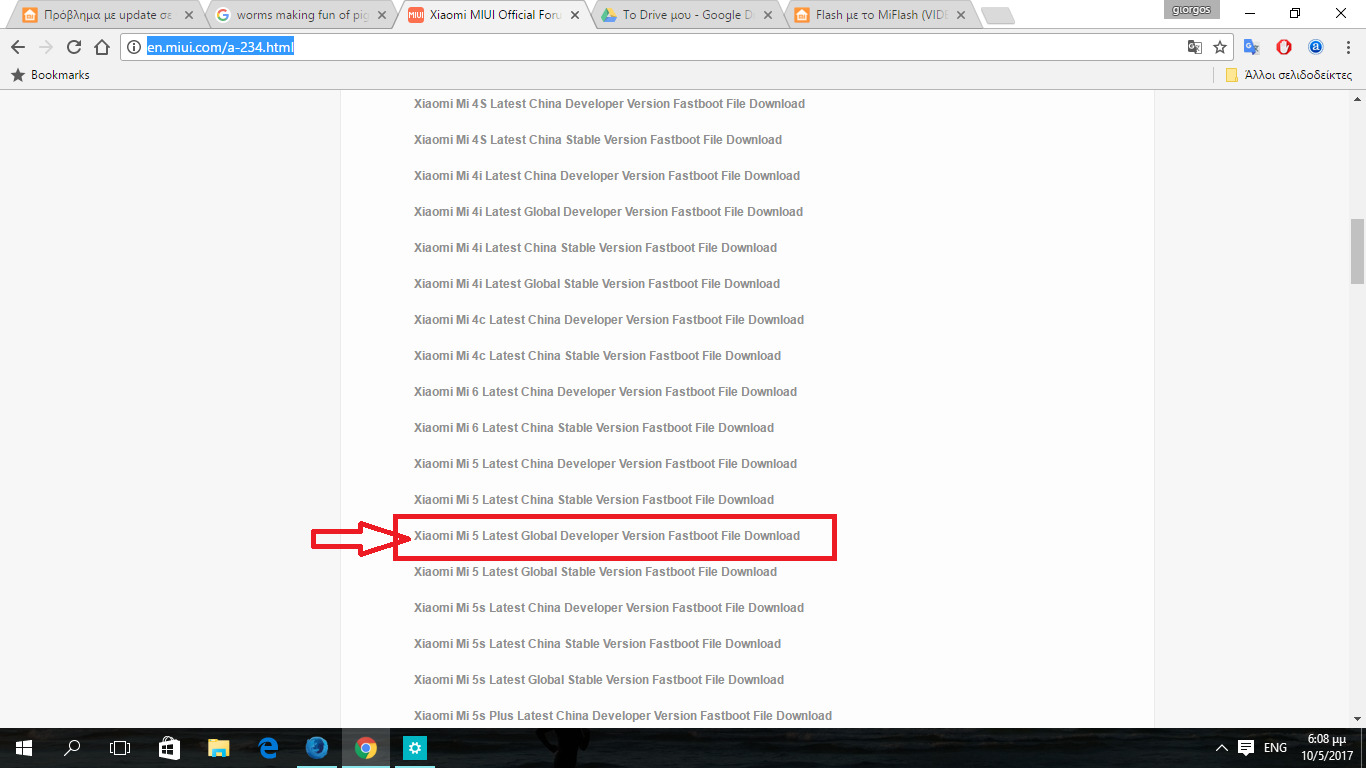Launch the Windows Store from taskbar
This screenshot has height=768, width=1366.
pyautogui.click(x=169, y=748)
